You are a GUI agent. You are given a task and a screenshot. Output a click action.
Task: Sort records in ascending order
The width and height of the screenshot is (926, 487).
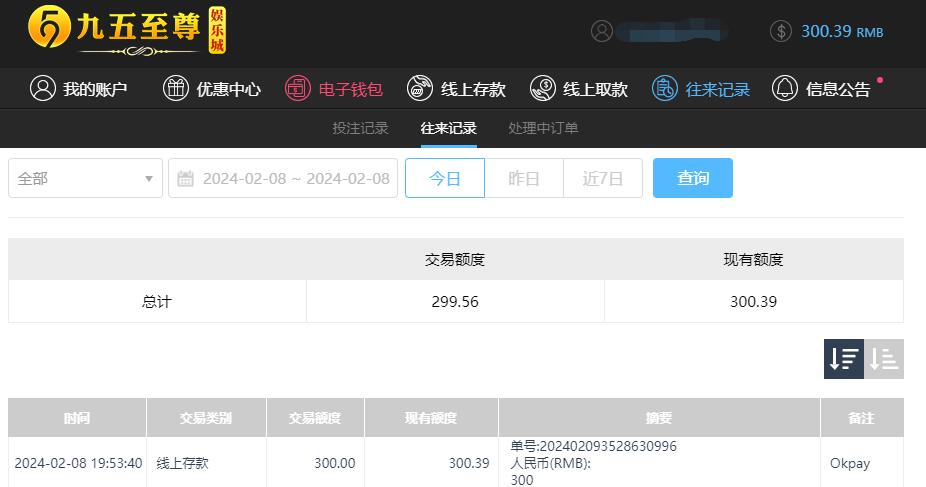pos(884,359)
